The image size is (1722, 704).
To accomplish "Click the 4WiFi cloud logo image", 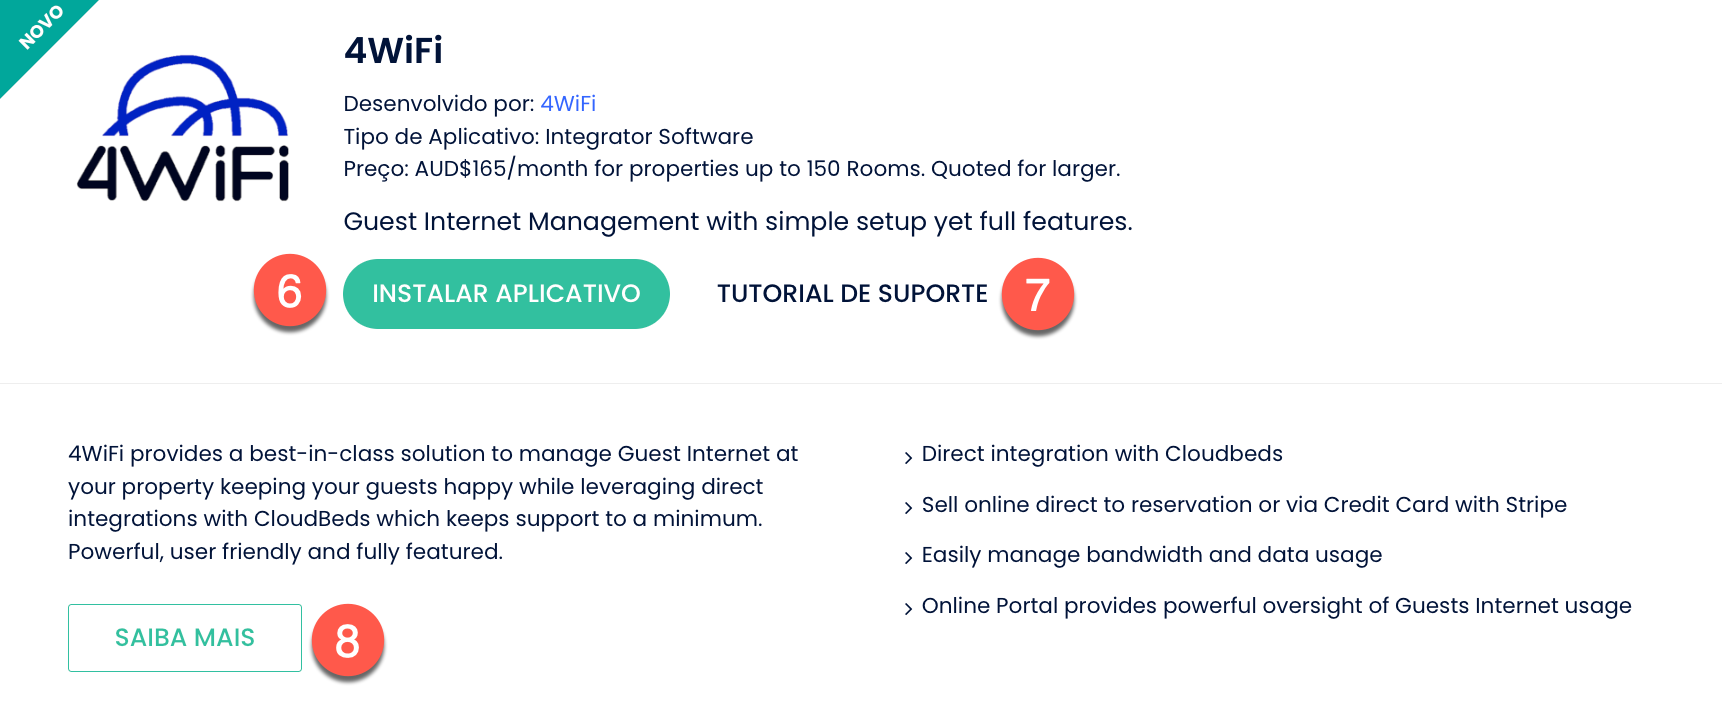I will click(x=184, y=130).
